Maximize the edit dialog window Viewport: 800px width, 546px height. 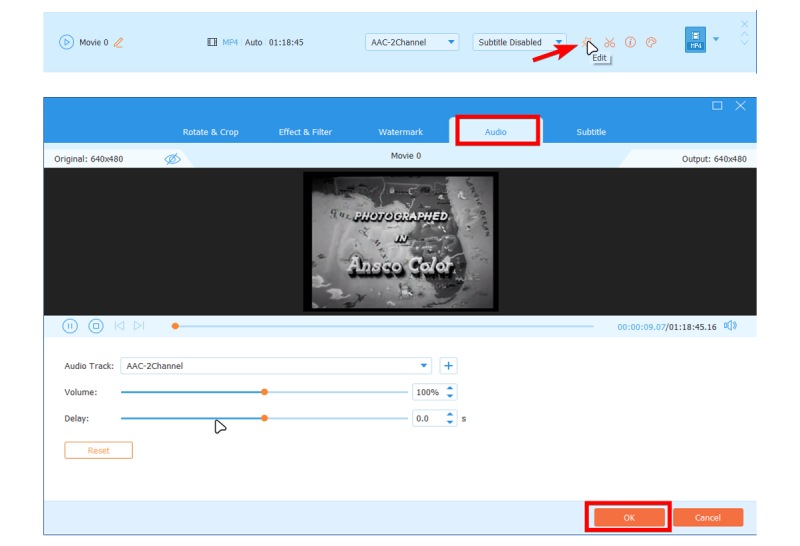[717, 106]
